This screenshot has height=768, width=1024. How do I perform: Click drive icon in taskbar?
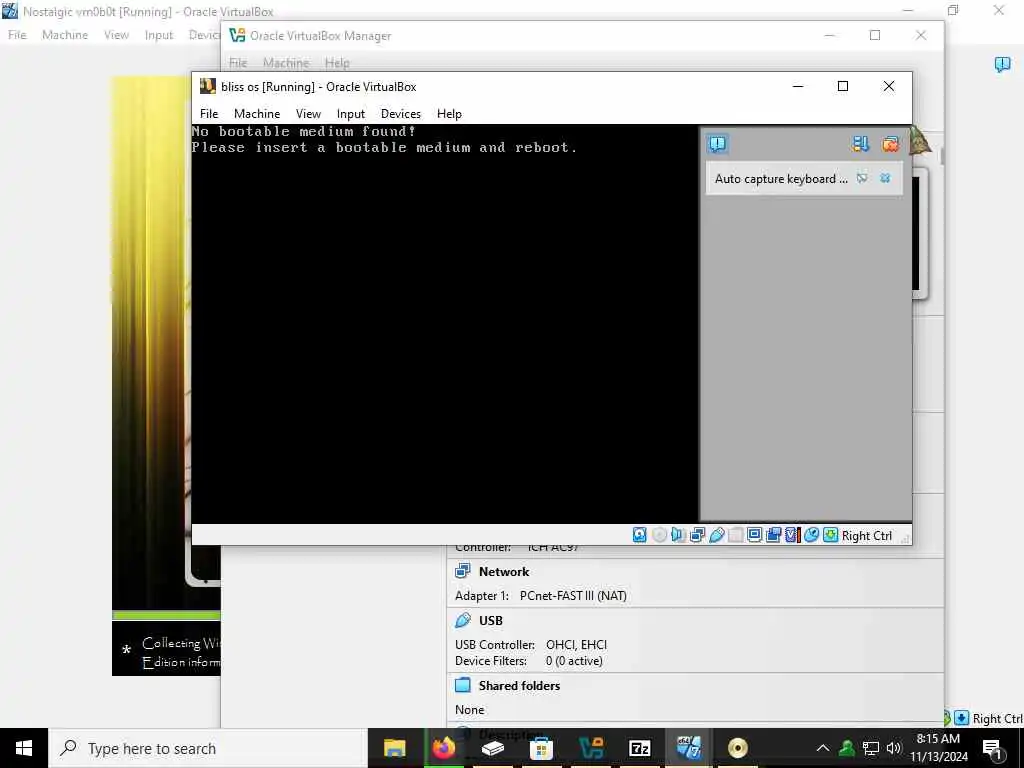(x=492, y=748)
